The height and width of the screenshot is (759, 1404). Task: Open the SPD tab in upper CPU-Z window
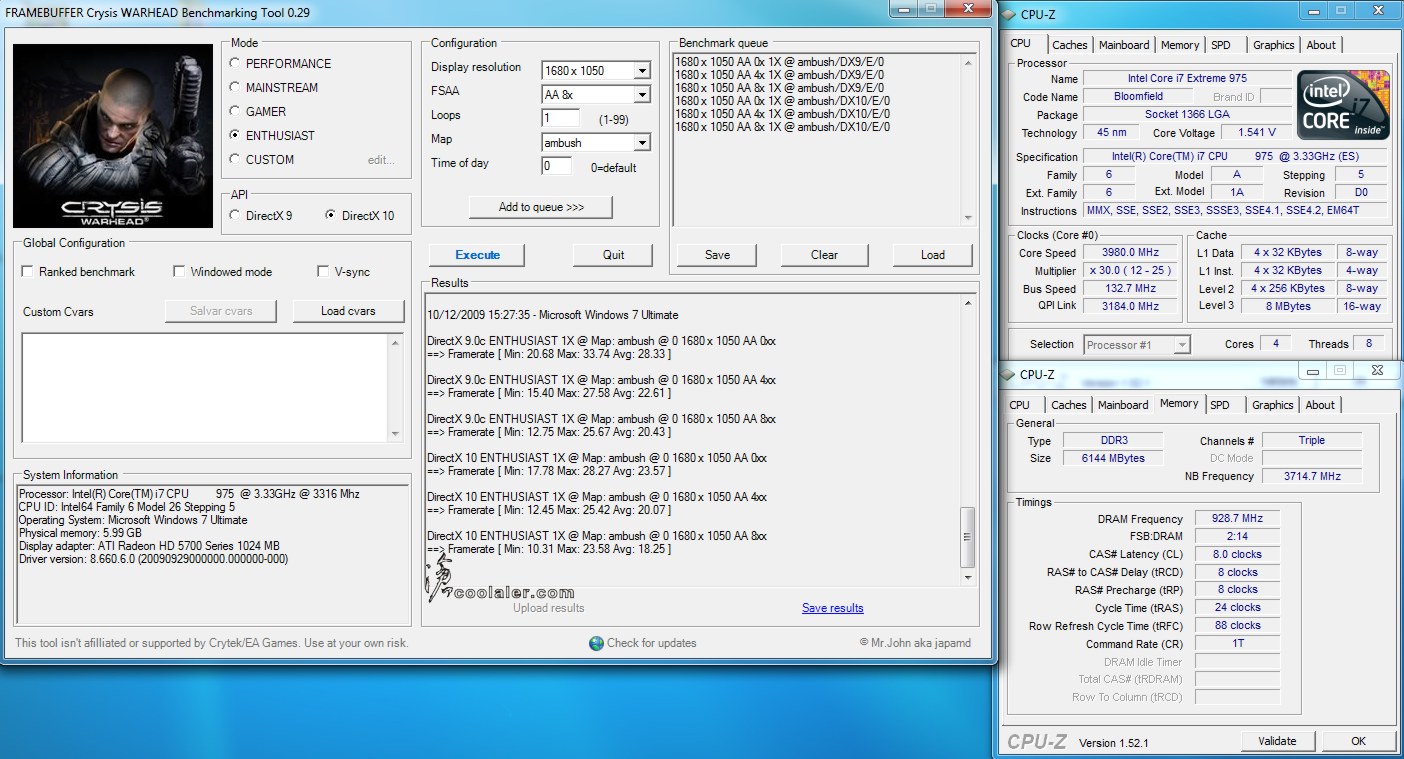pos(1221,45)
